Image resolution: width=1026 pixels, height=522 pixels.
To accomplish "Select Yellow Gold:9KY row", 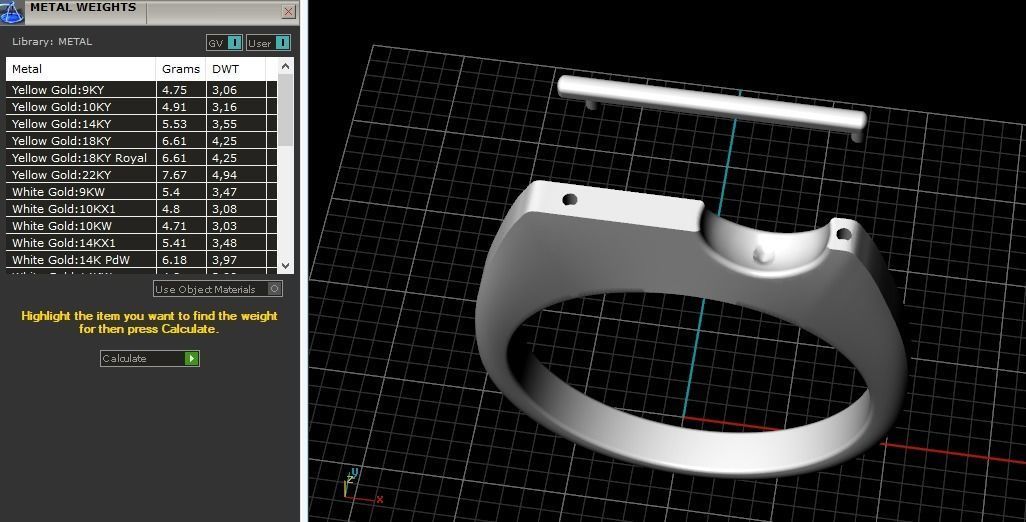I will click(141, 90).
